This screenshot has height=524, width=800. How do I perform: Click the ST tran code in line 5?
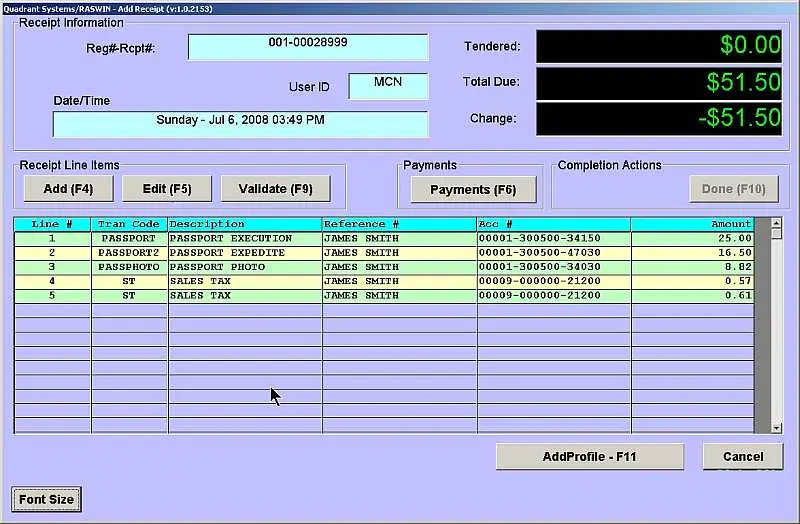pyautogui.click(x=129, y=296)
